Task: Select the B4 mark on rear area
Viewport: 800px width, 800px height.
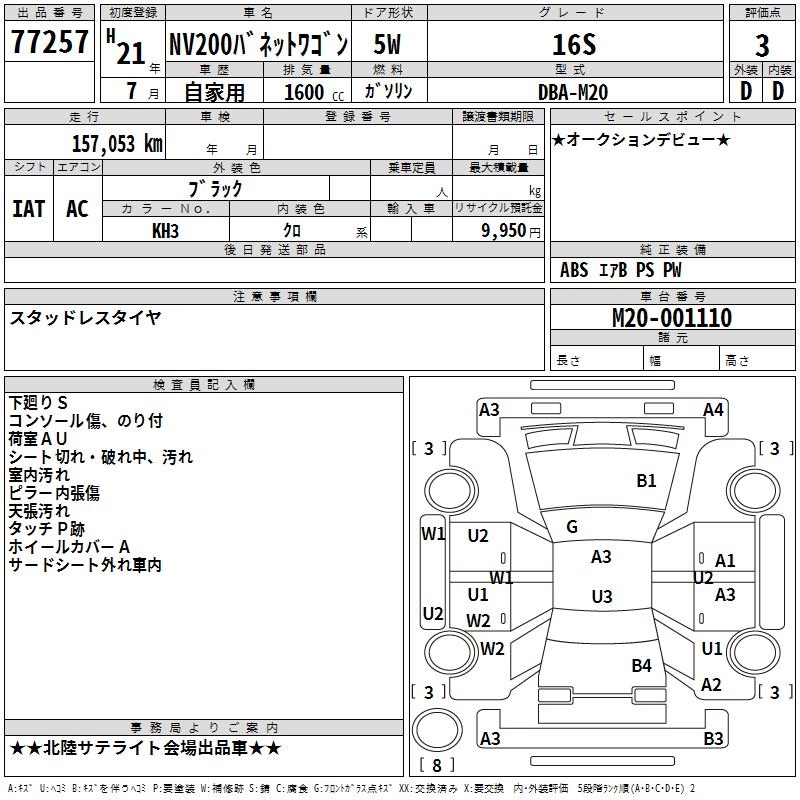Action: (641, 665)
